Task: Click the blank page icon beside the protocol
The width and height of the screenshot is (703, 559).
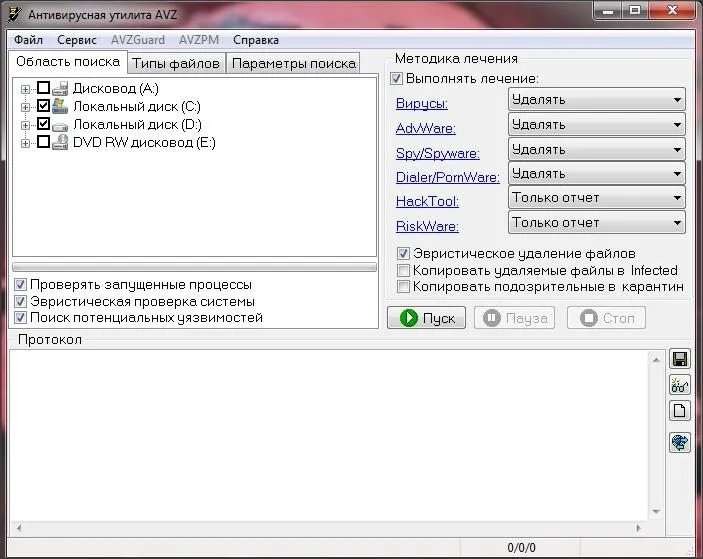Action: pos(680,410)
